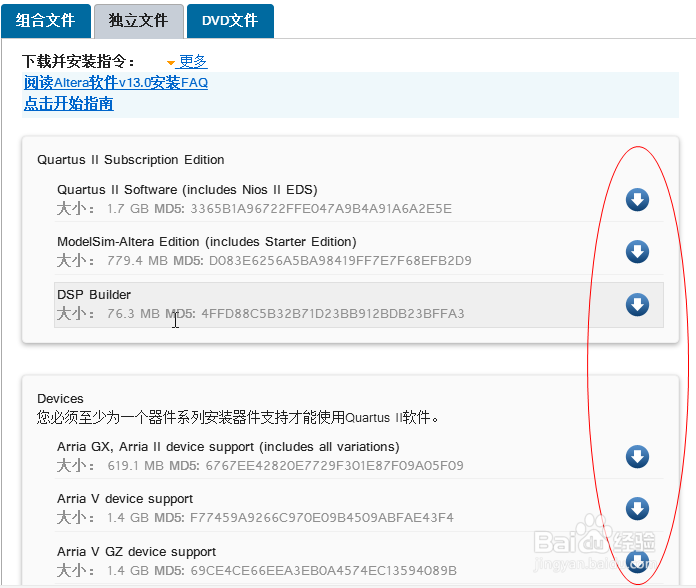Select the 独立文件 tab
Image resolution: width=696 pixels, height=588 pixels.
click(138, 21)
